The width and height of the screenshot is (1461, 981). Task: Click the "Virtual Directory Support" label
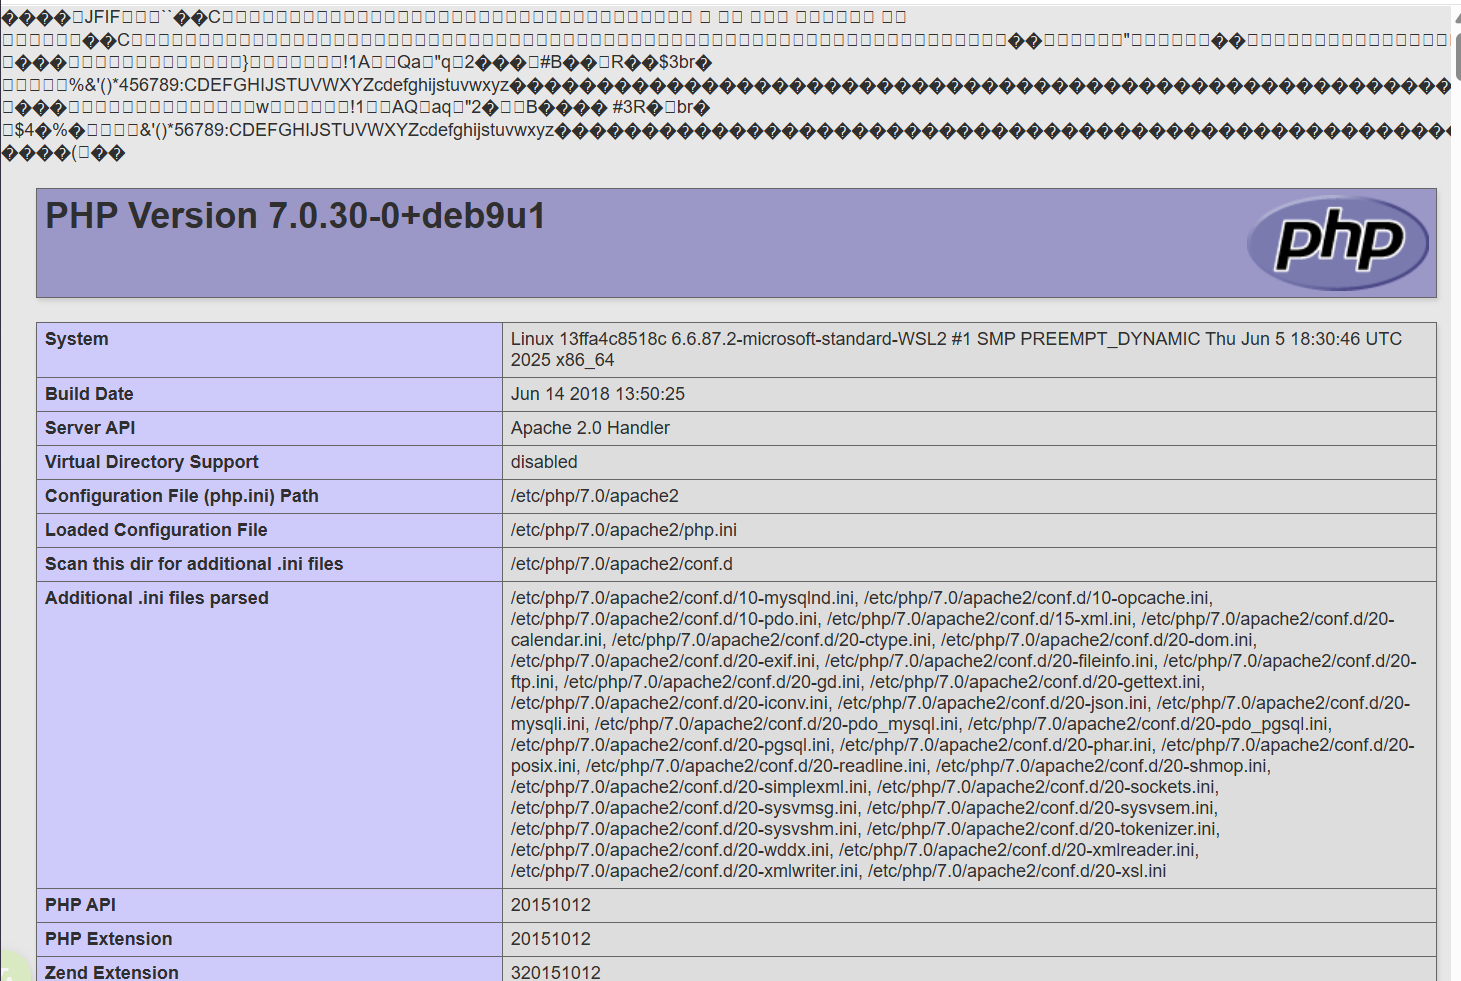point(152,462)
